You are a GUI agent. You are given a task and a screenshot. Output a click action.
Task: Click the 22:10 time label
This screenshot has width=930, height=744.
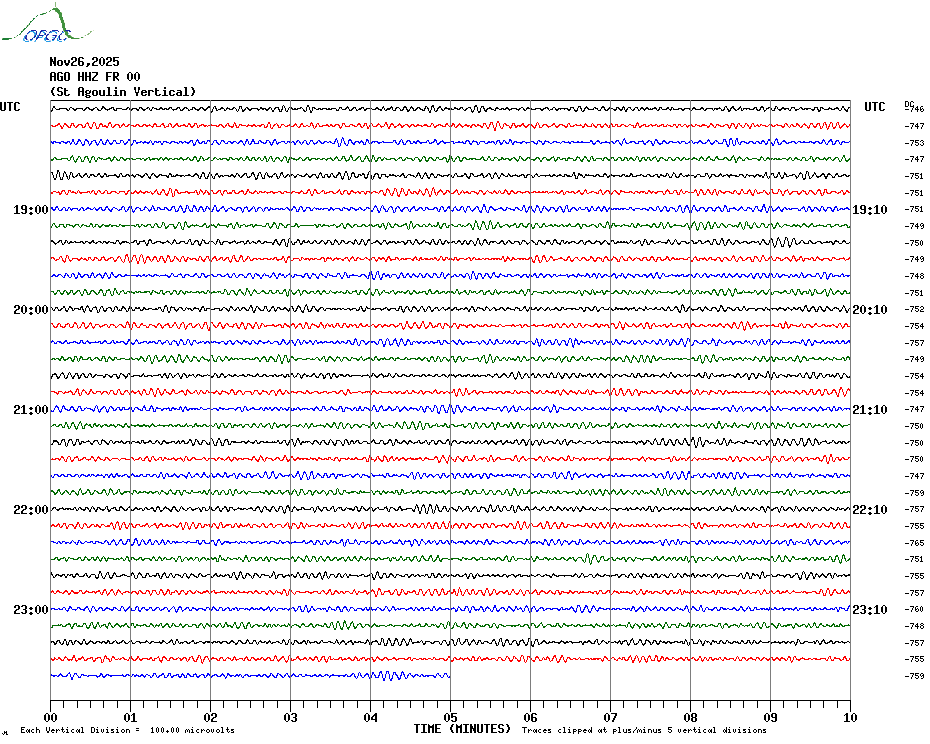click(x=870, y=510)
